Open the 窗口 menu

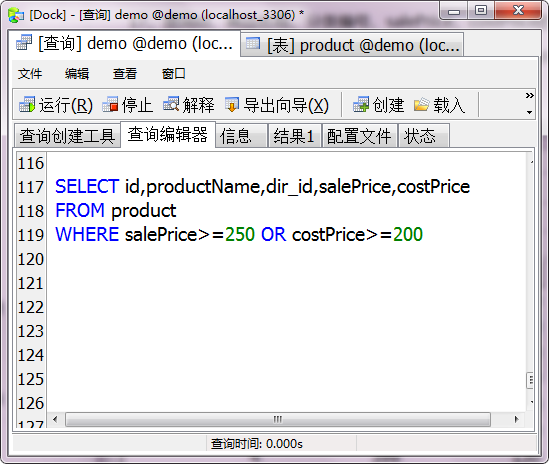coord(173,74)
